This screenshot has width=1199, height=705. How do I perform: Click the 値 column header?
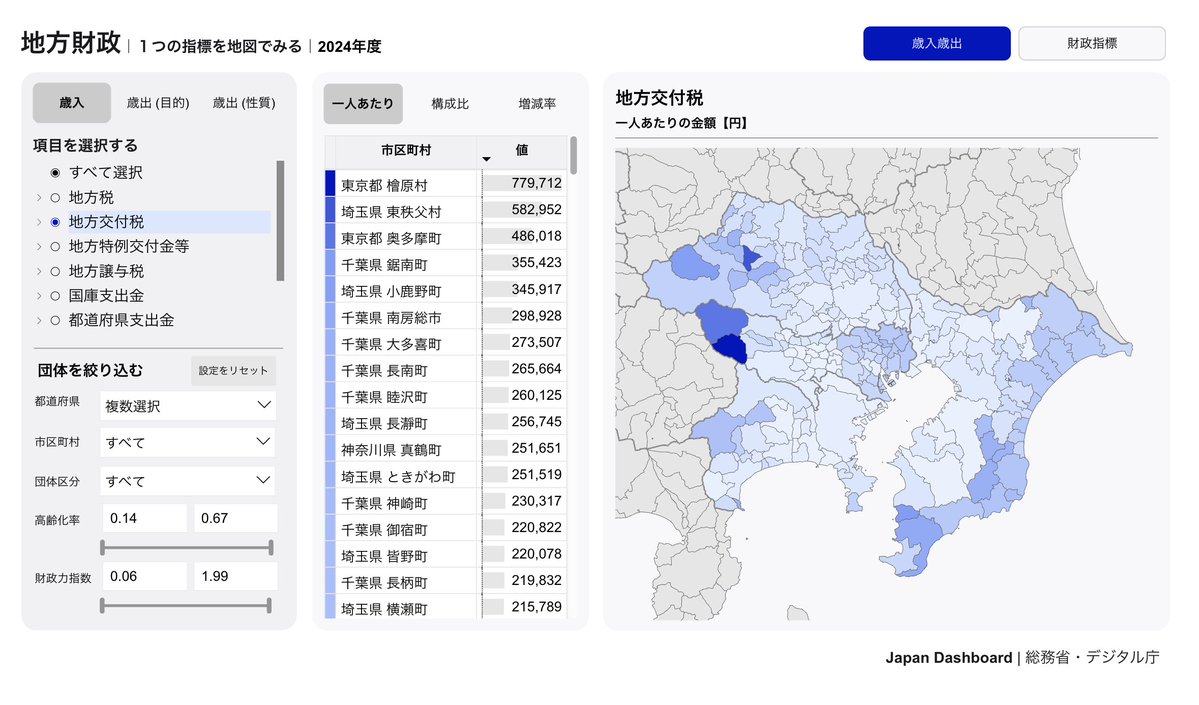pos(522,151)
